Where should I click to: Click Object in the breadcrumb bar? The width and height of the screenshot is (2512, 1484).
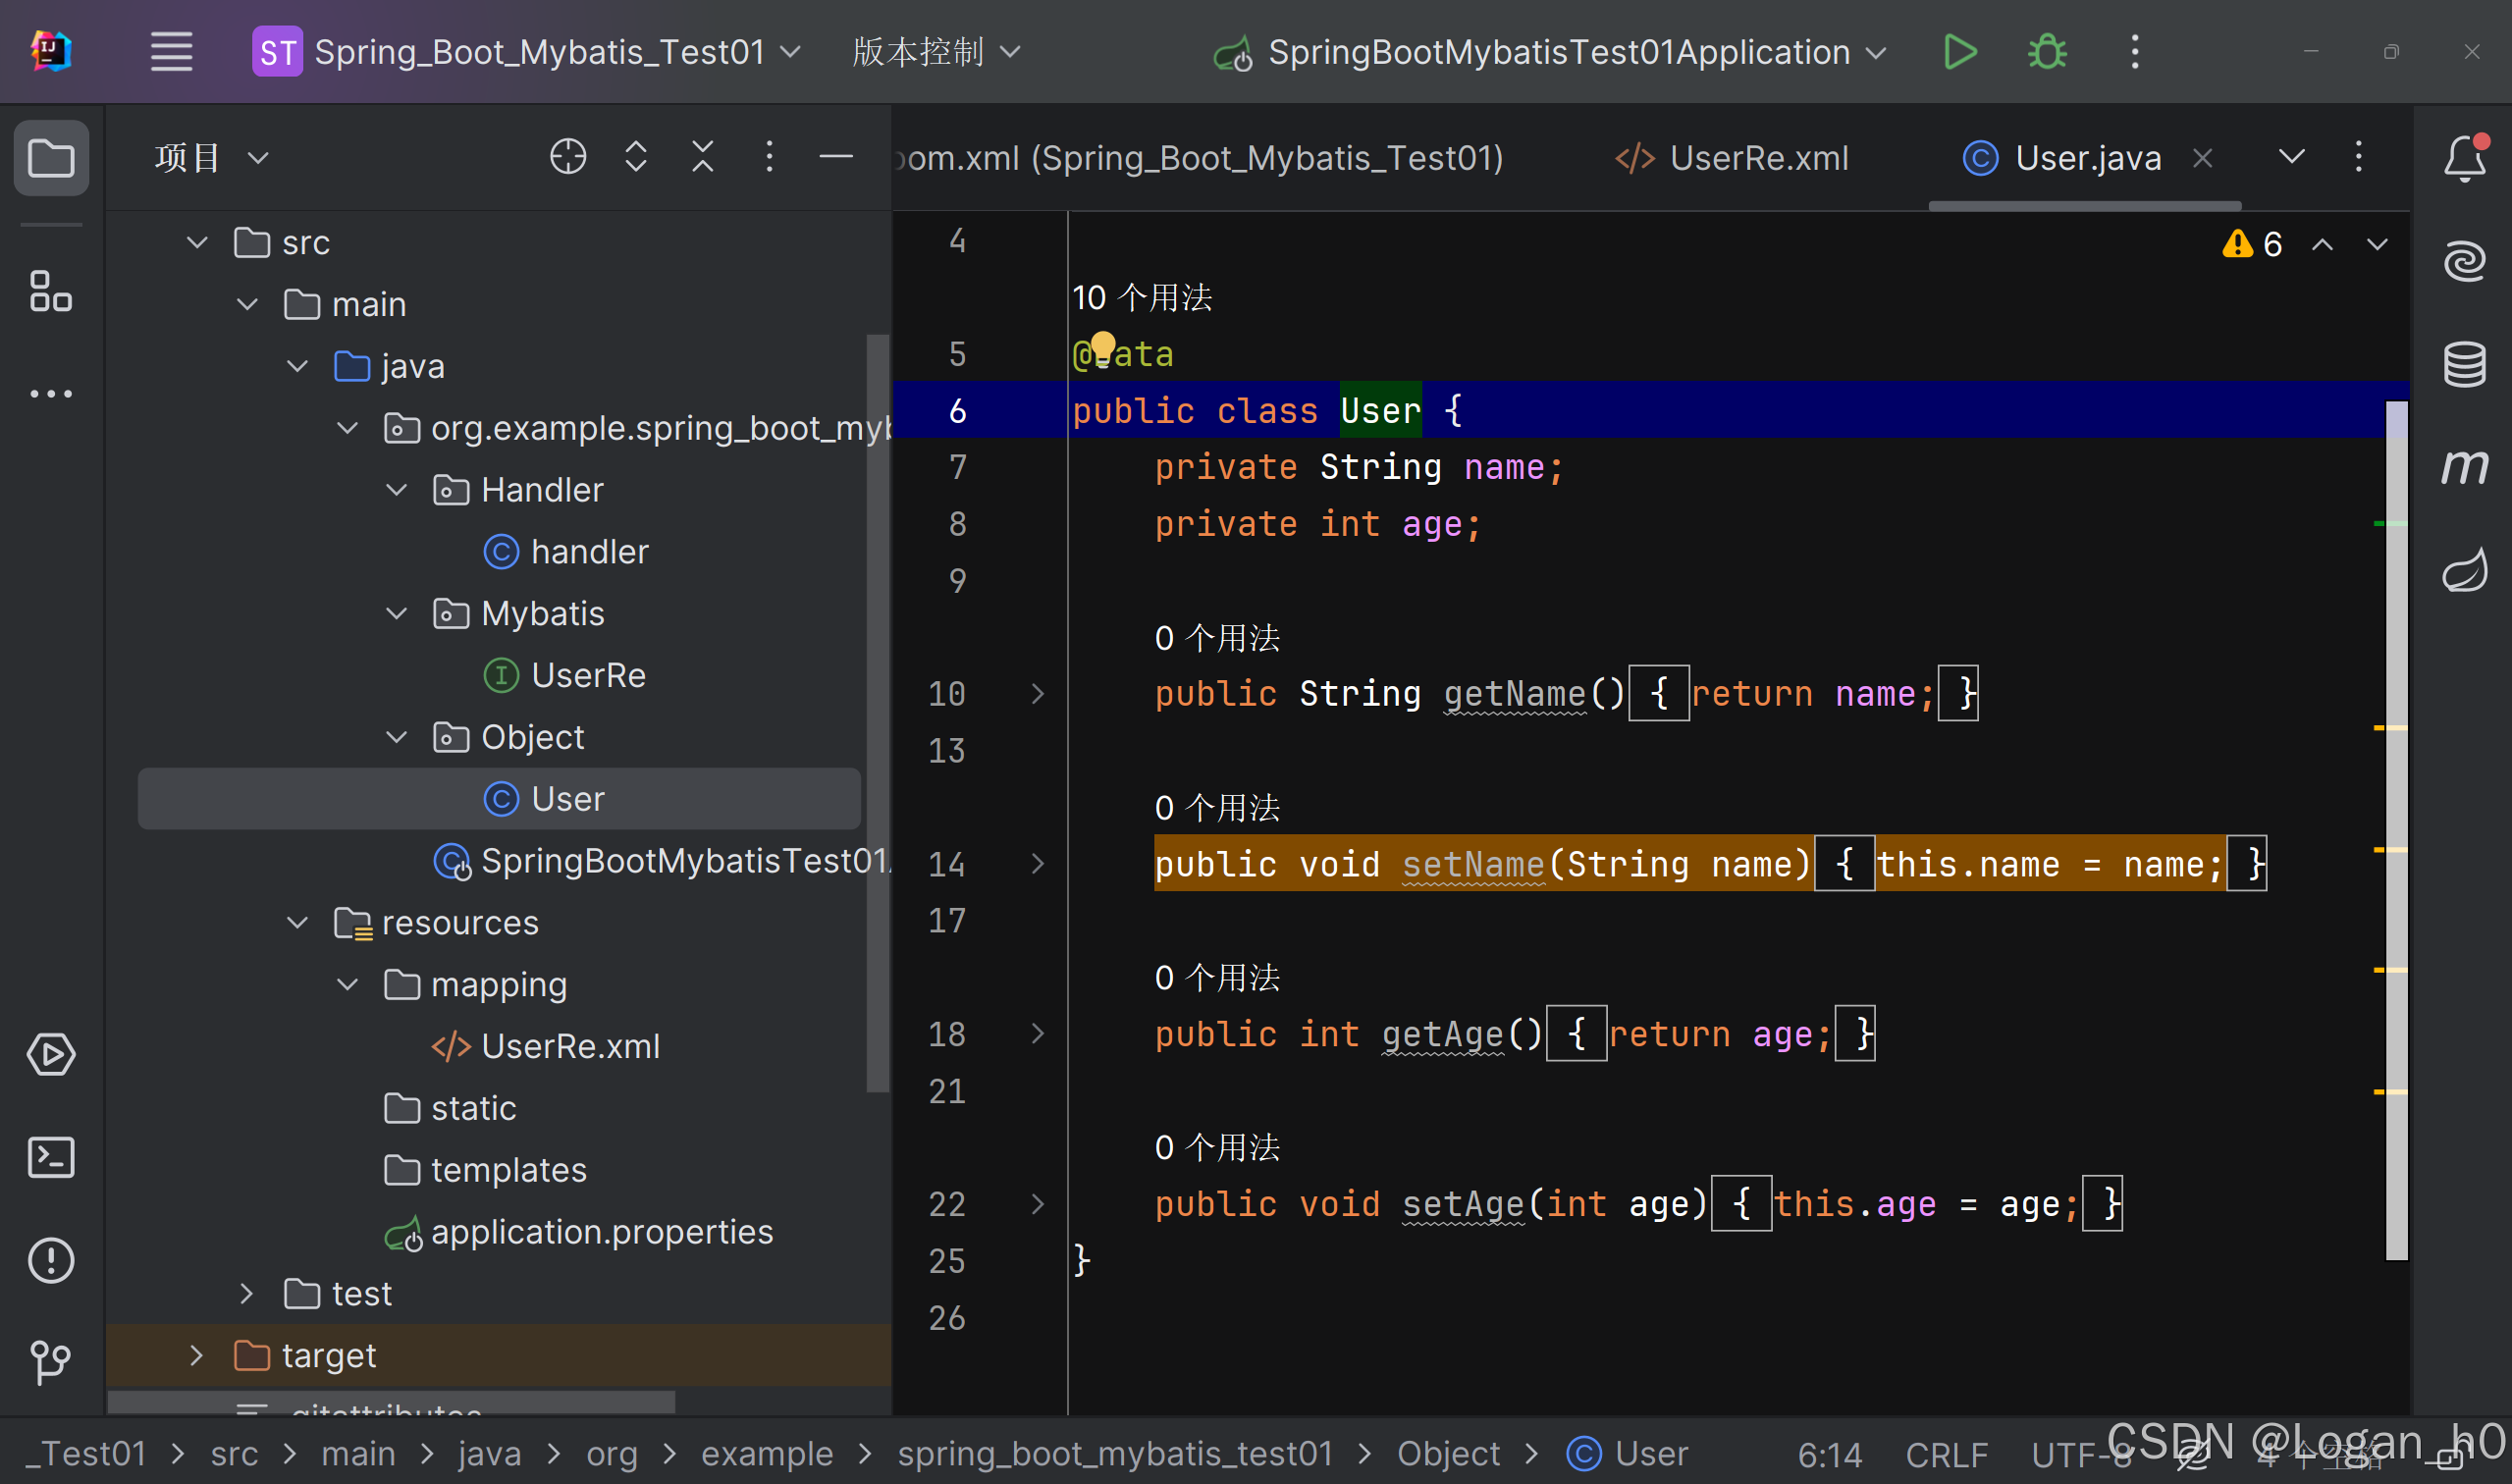(1449, 1453)
